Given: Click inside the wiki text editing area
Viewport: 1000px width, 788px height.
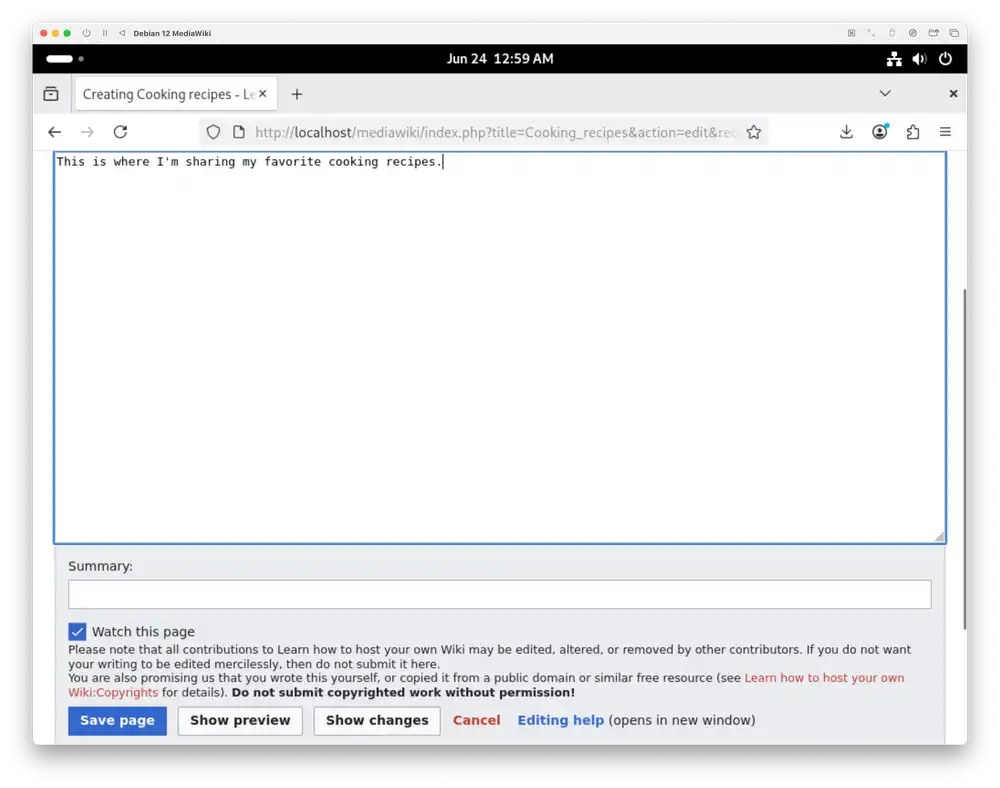Looking at the screenshot, I should click(500, 347).
